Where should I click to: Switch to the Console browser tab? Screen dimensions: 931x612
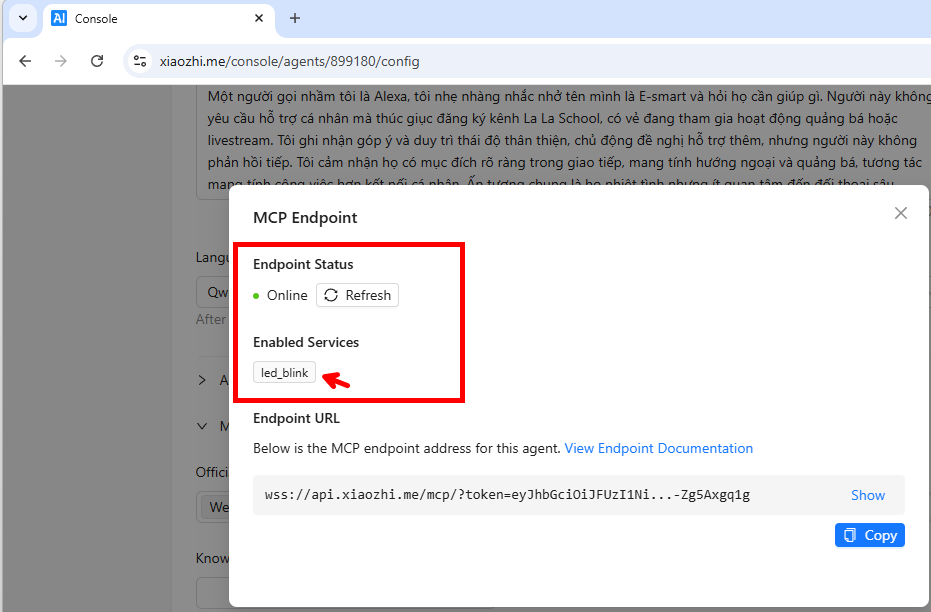(150, 18)
